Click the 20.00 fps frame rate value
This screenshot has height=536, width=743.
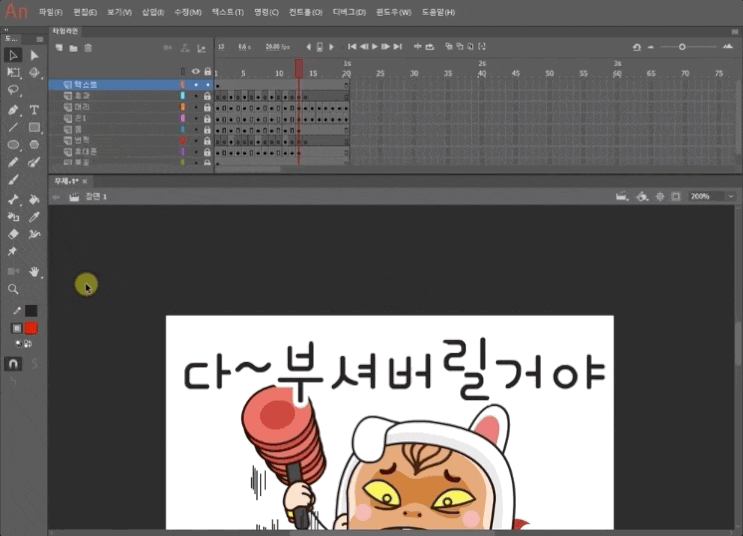[277, 47]
